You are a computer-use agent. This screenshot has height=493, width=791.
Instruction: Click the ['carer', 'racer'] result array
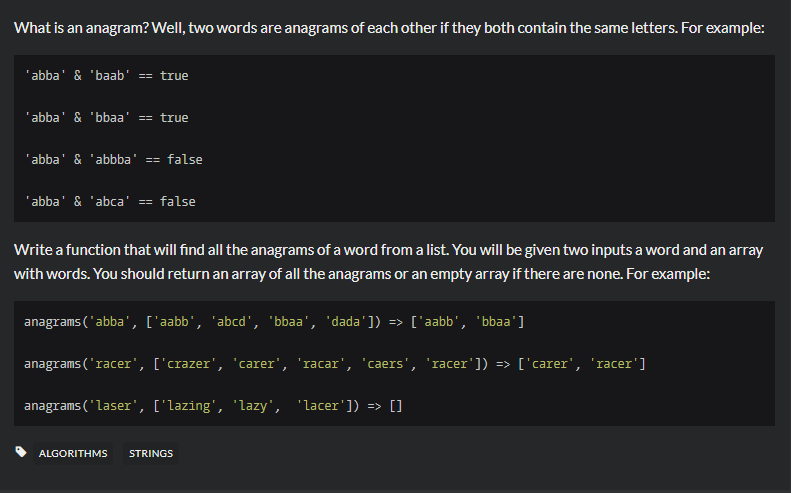[x=581, y=364]
